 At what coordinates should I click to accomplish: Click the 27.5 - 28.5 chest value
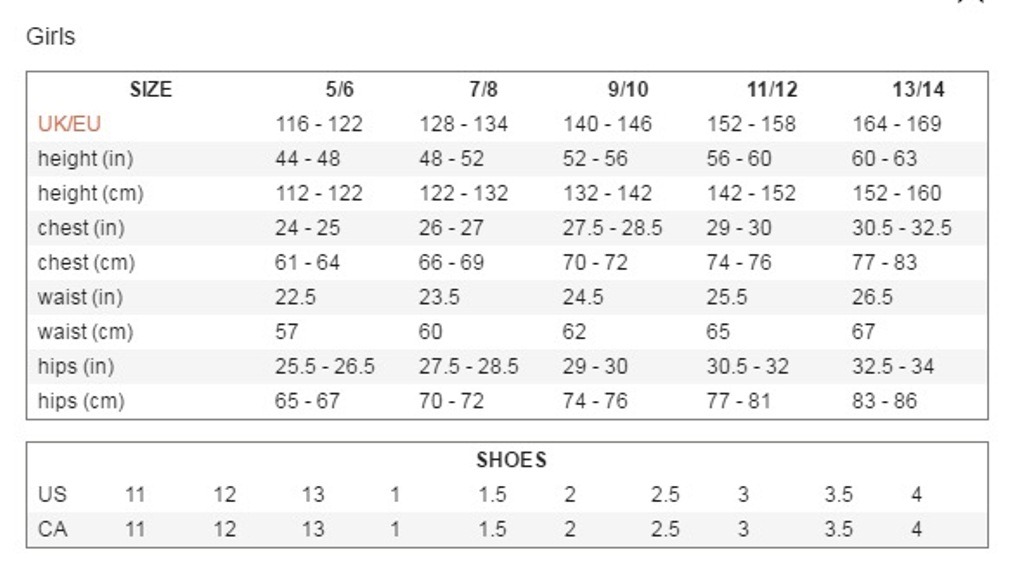tap(613, 228)
